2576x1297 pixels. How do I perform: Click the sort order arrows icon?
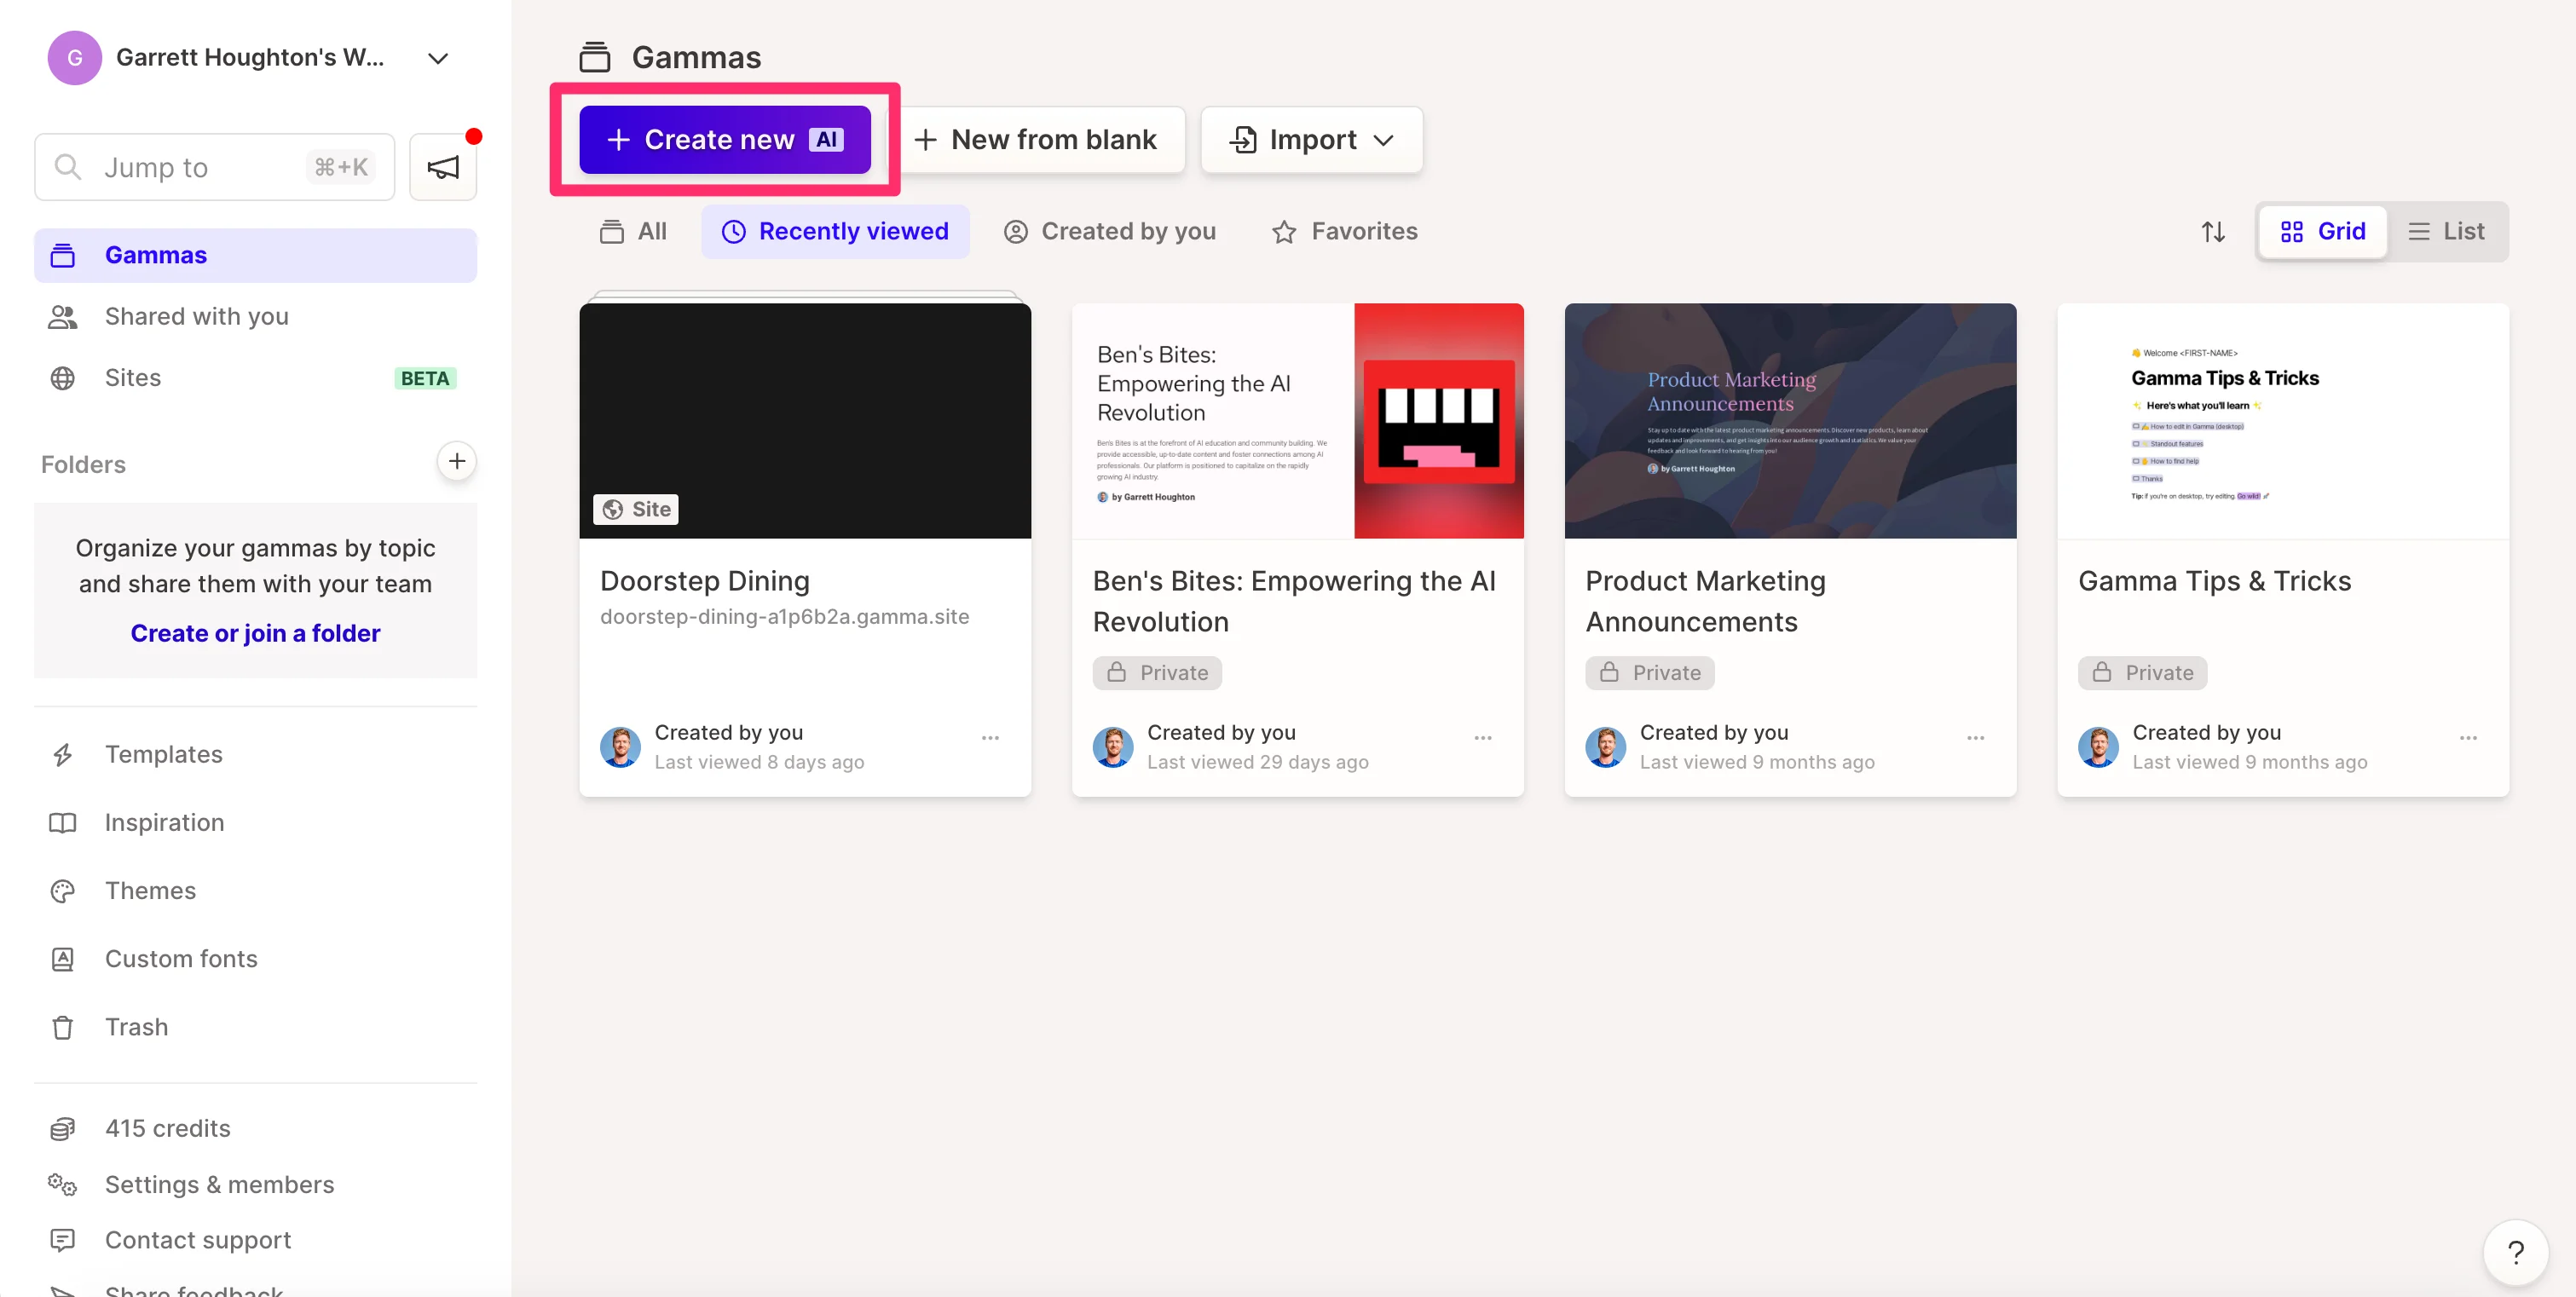click(x=2212, y=232)
